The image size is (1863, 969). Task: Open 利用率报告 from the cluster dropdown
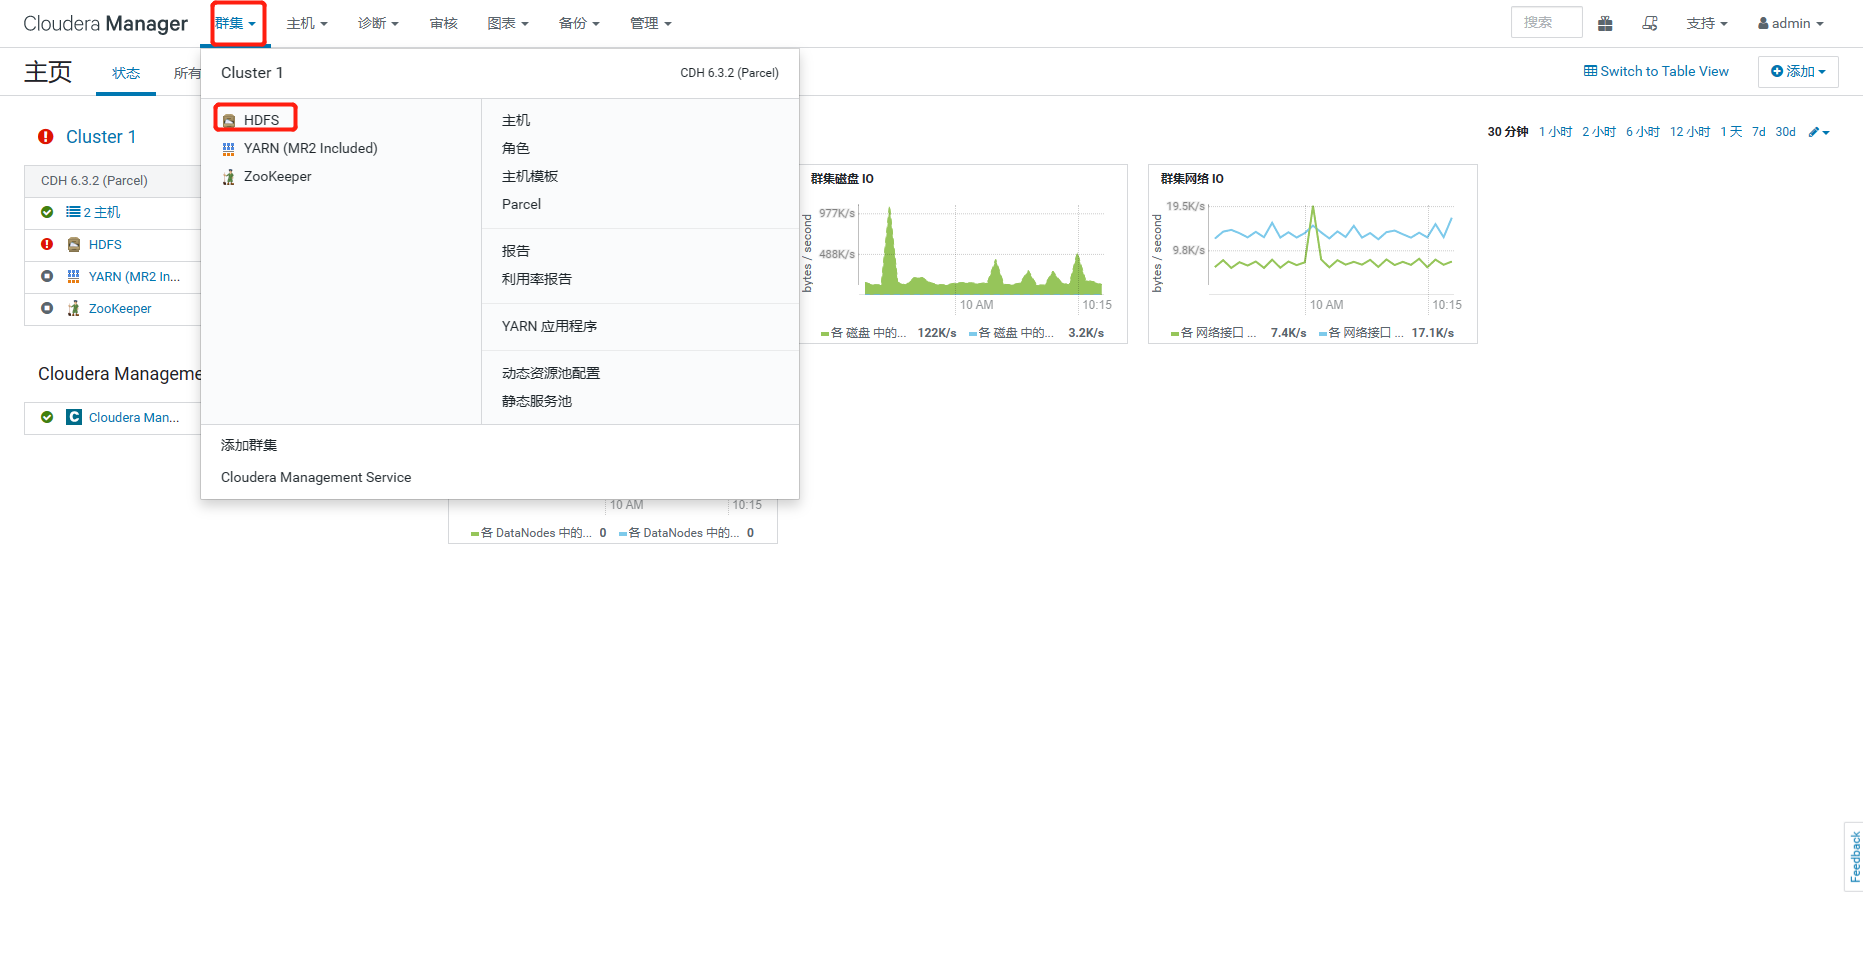click(x=537, y=280)
